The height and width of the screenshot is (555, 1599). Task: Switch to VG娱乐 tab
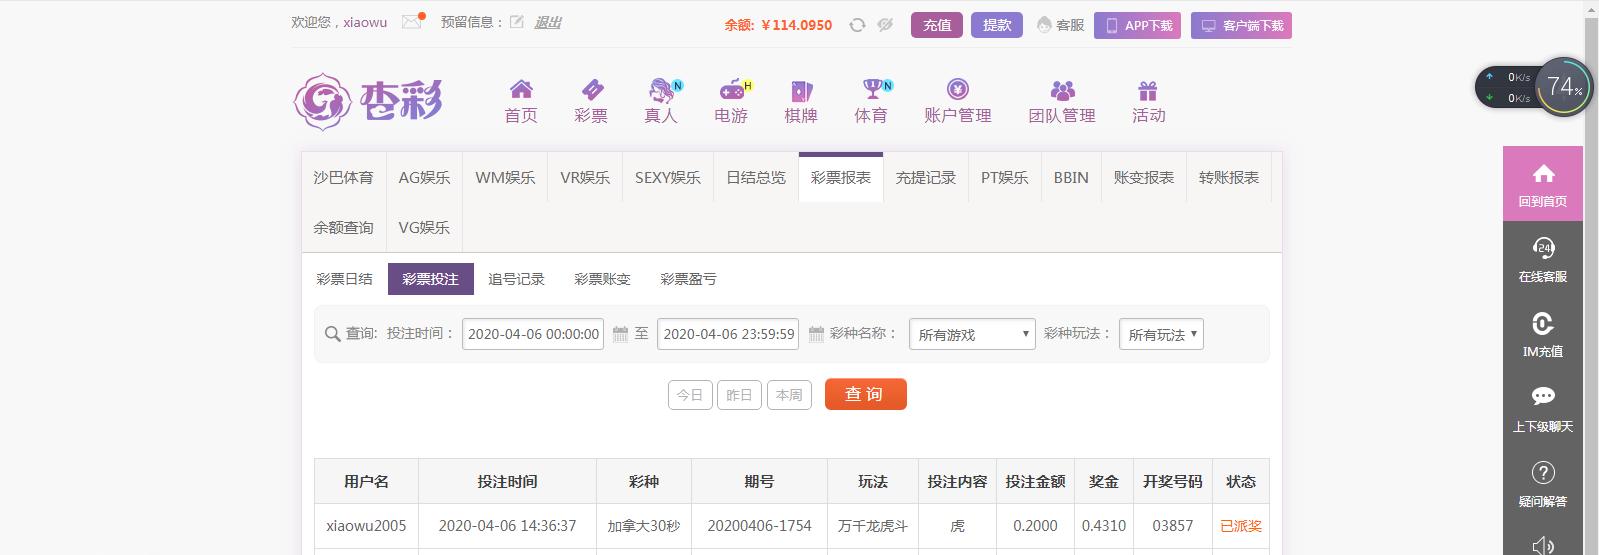click(424, 228)
